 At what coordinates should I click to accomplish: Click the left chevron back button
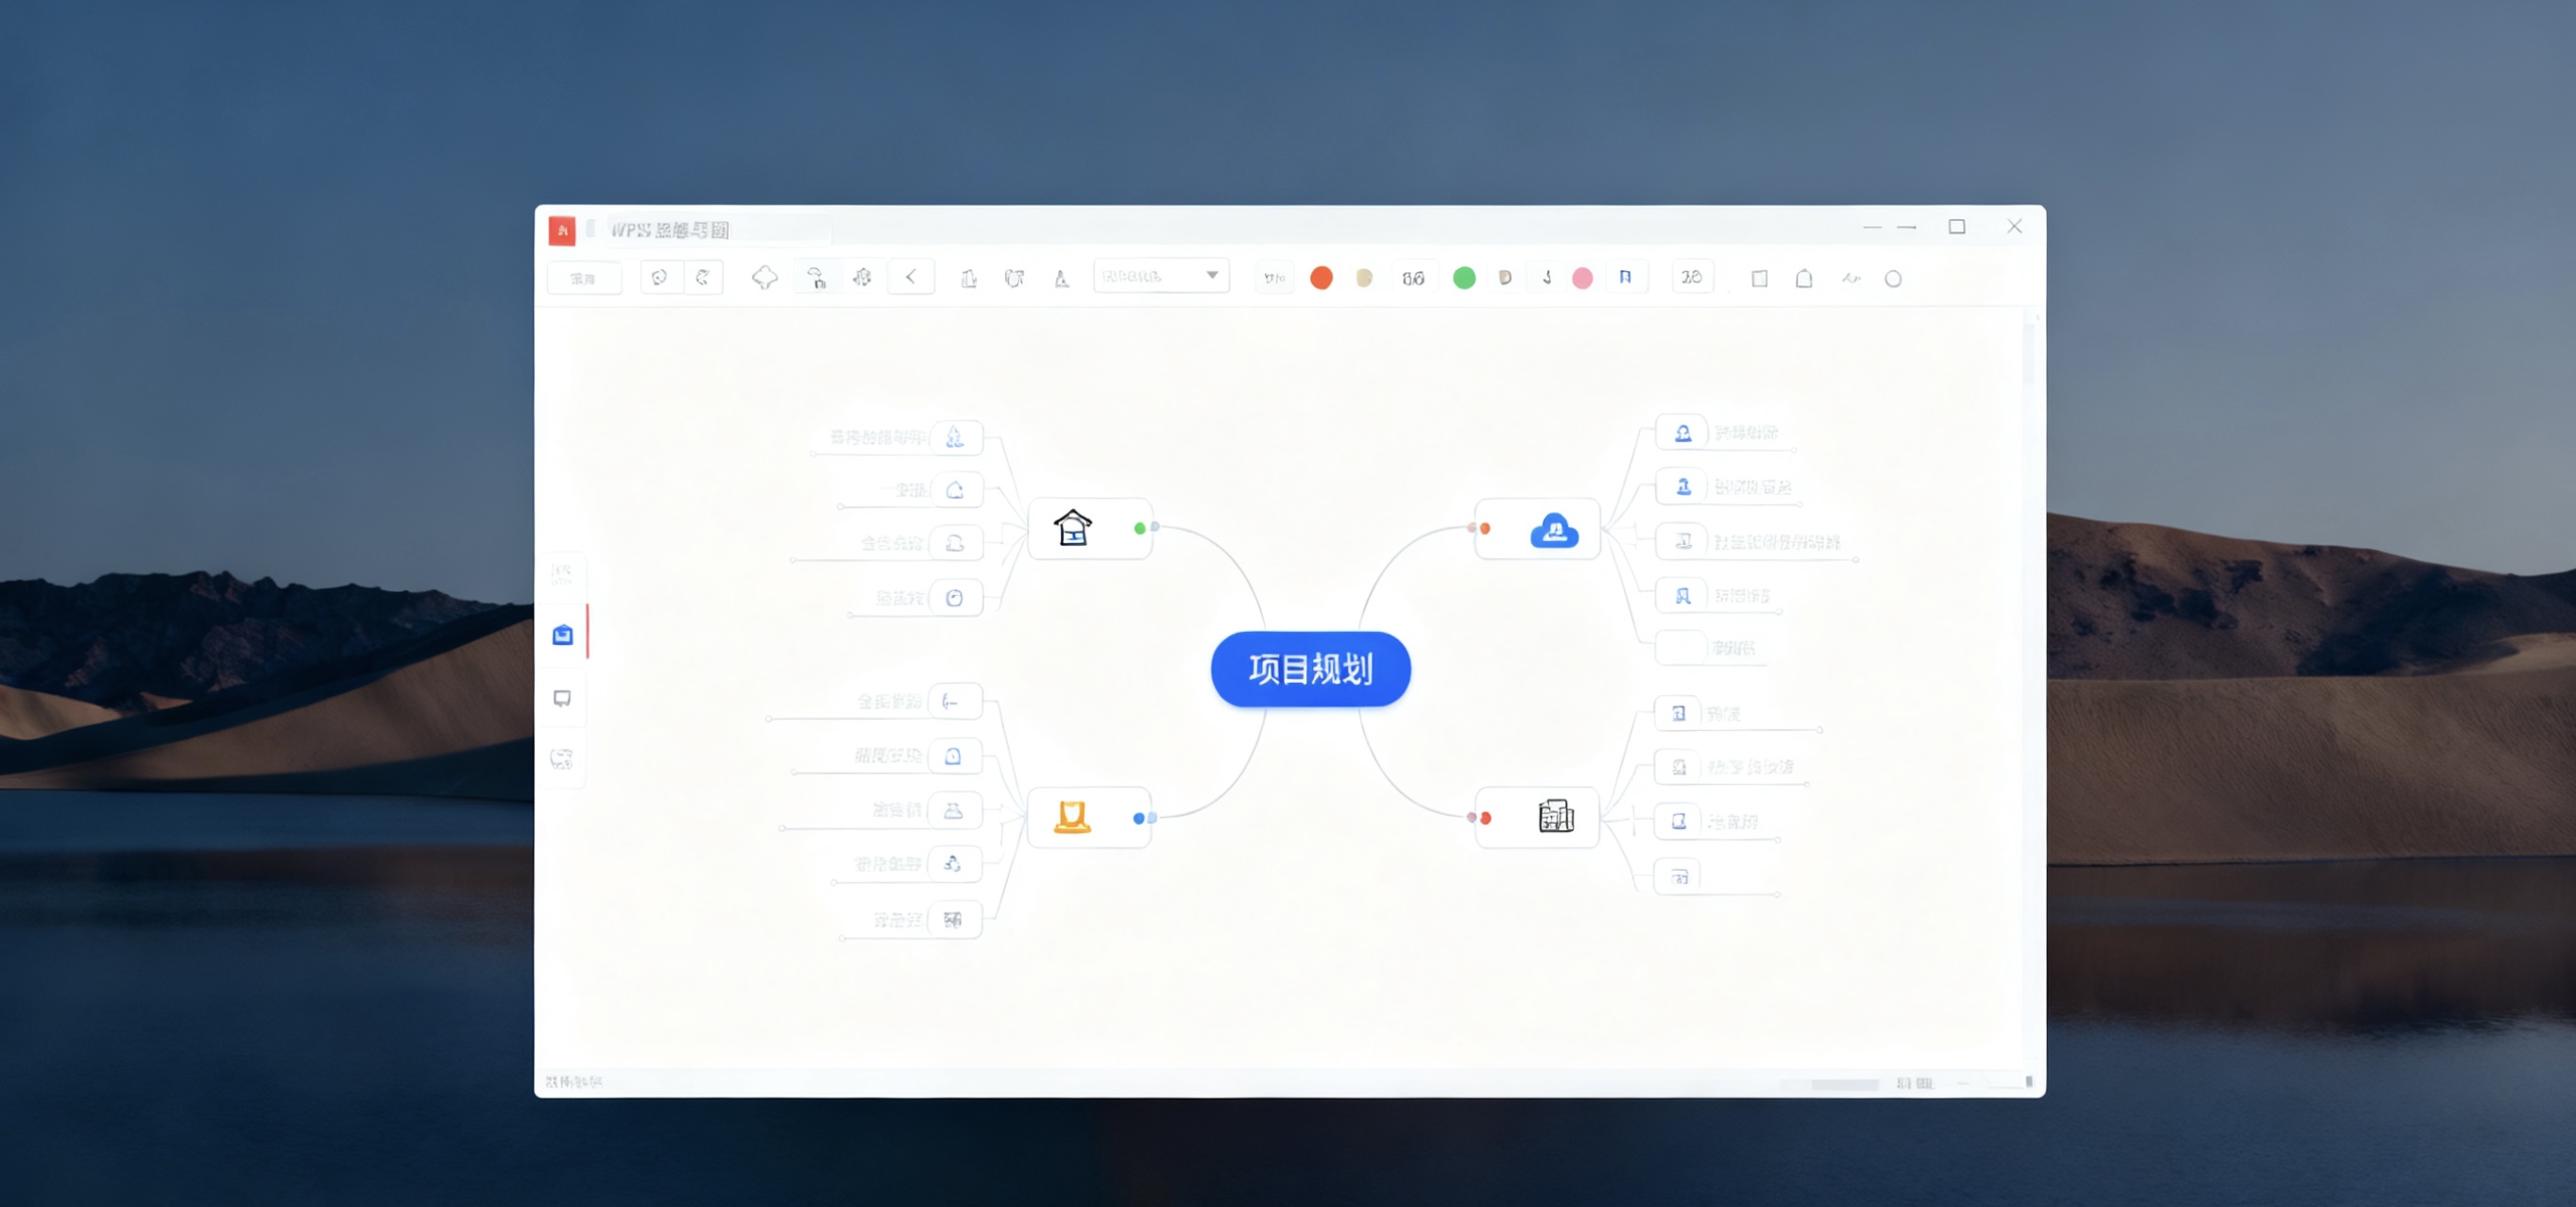click(x=911, y=277)
